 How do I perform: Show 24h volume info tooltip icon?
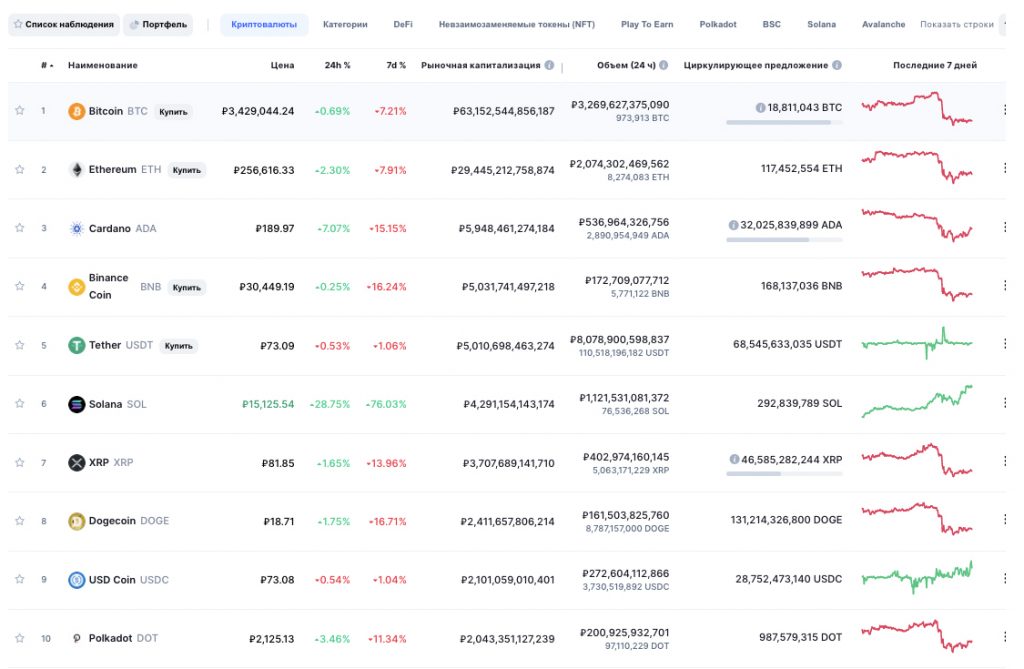pyautogui.click(x=664, y=65)
